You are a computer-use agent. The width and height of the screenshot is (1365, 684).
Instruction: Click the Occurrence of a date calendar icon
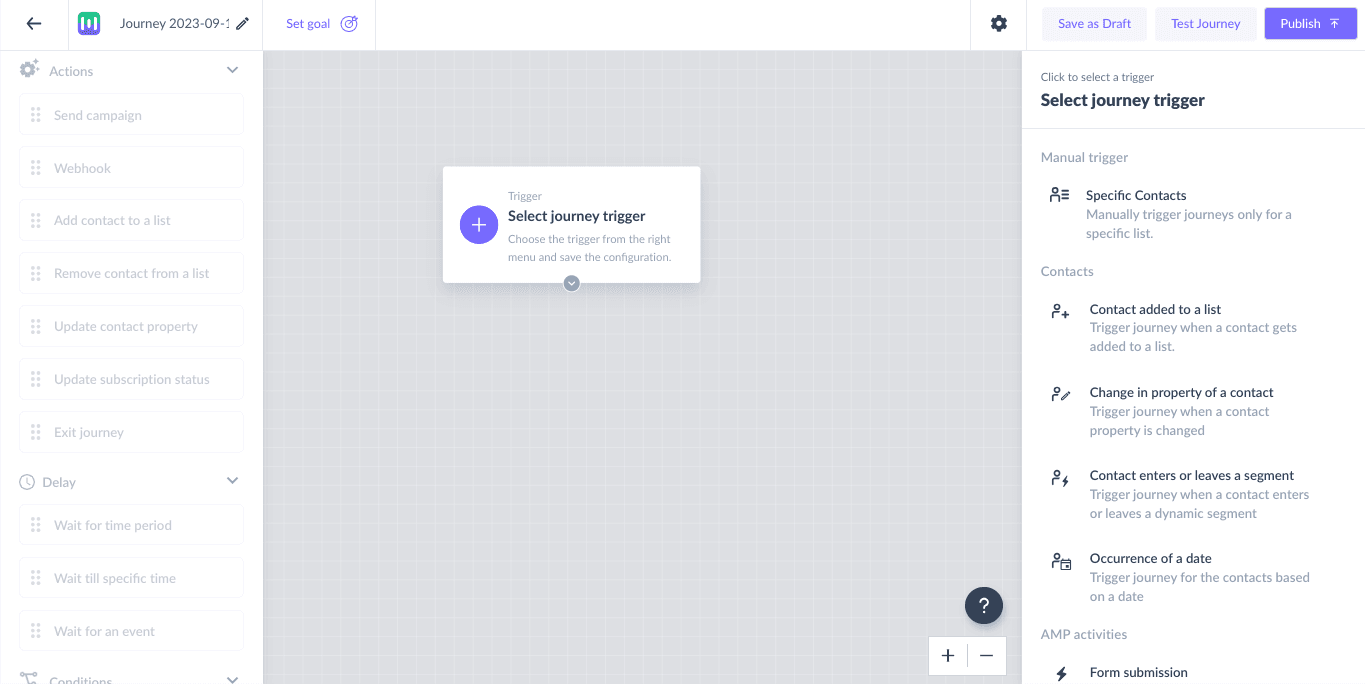click(x=1060, y=561)
